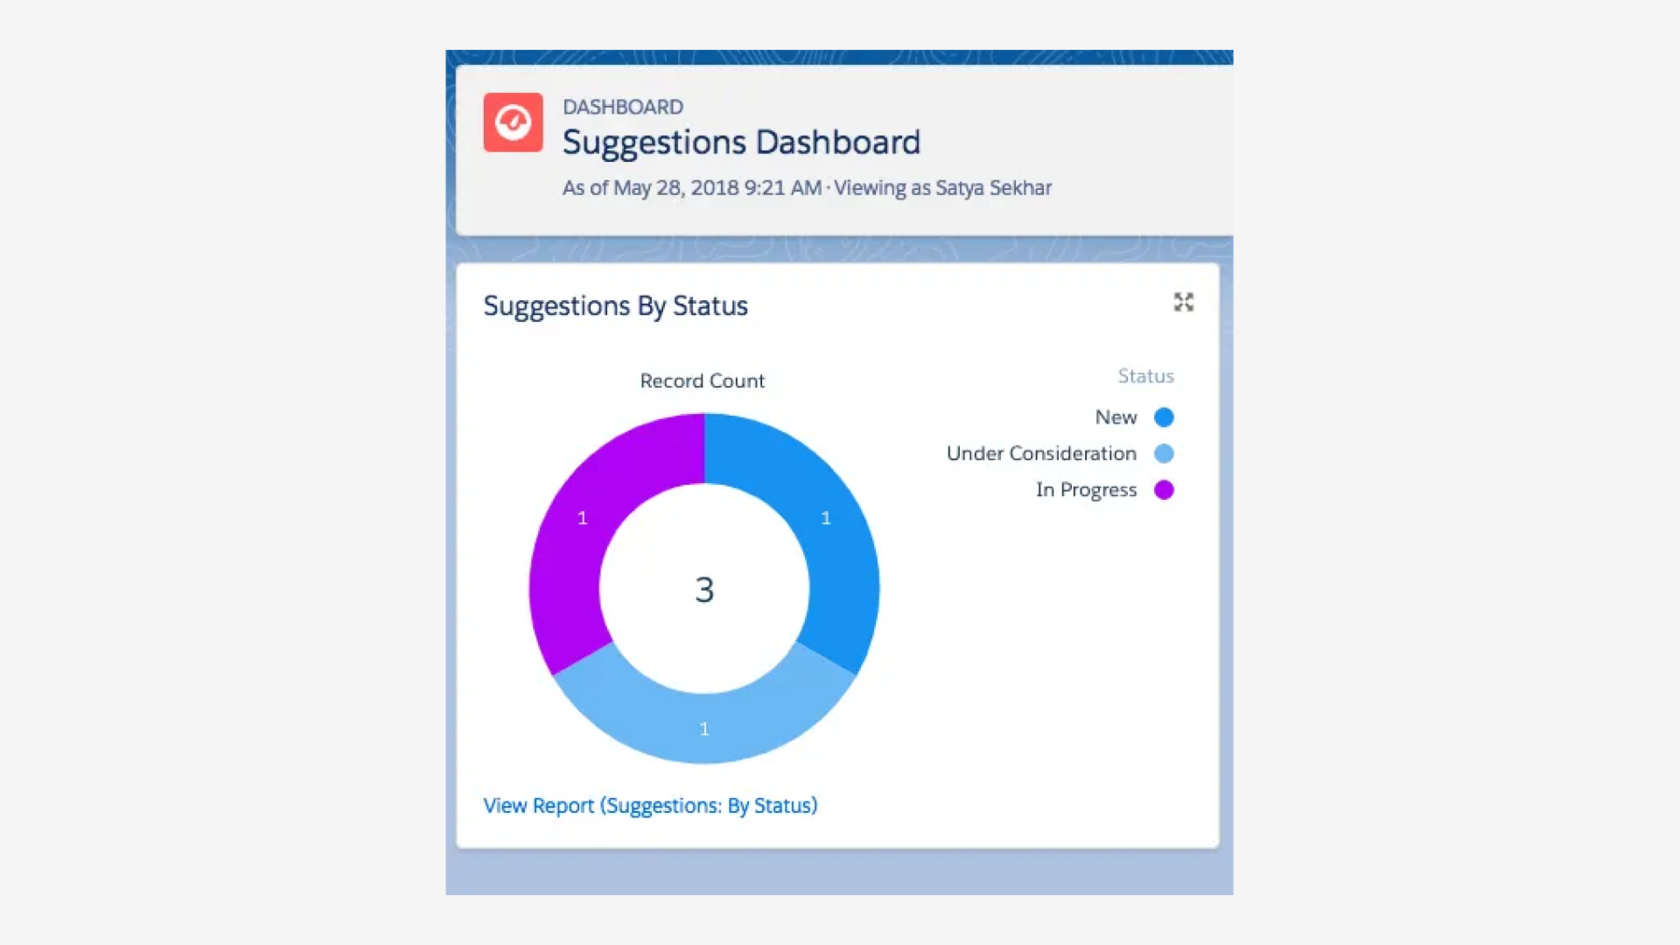Select the blue New legend dot

(x=1164, y=417)
